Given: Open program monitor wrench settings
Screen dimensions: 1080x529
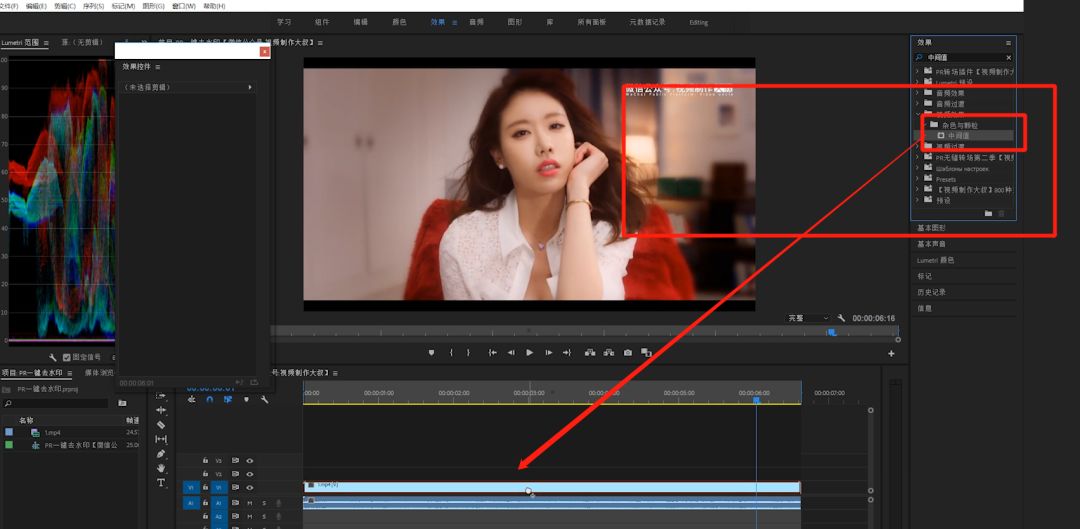Looking at the screenshot, I should coord(841,318).
